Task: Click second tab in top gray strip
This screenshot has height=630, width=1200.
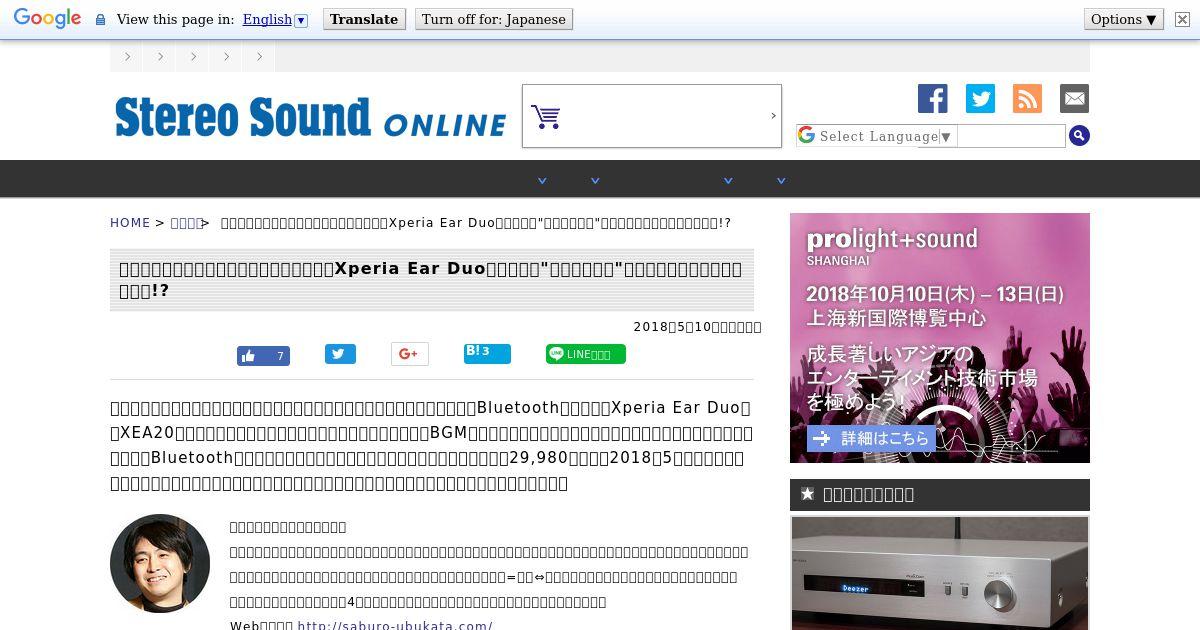Action: pyautogui.click(x=160, y=57)
